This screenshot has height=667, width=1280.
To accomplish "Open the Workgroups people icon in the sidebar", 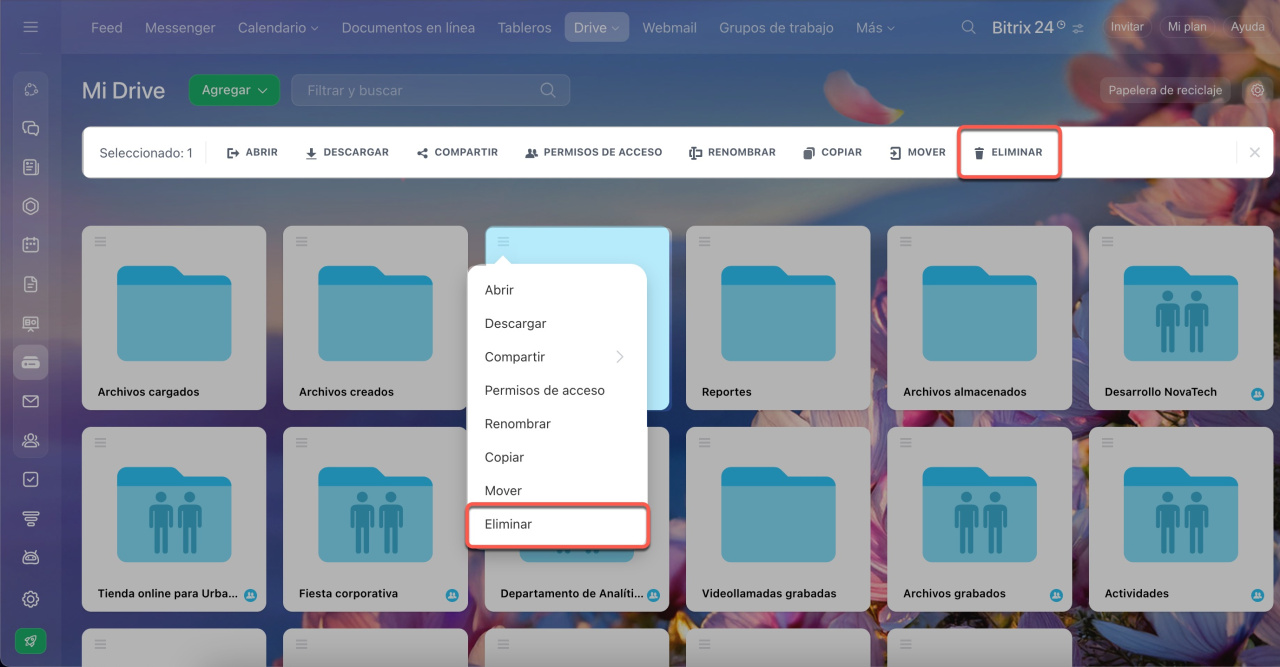I will (x=30, y=440).
